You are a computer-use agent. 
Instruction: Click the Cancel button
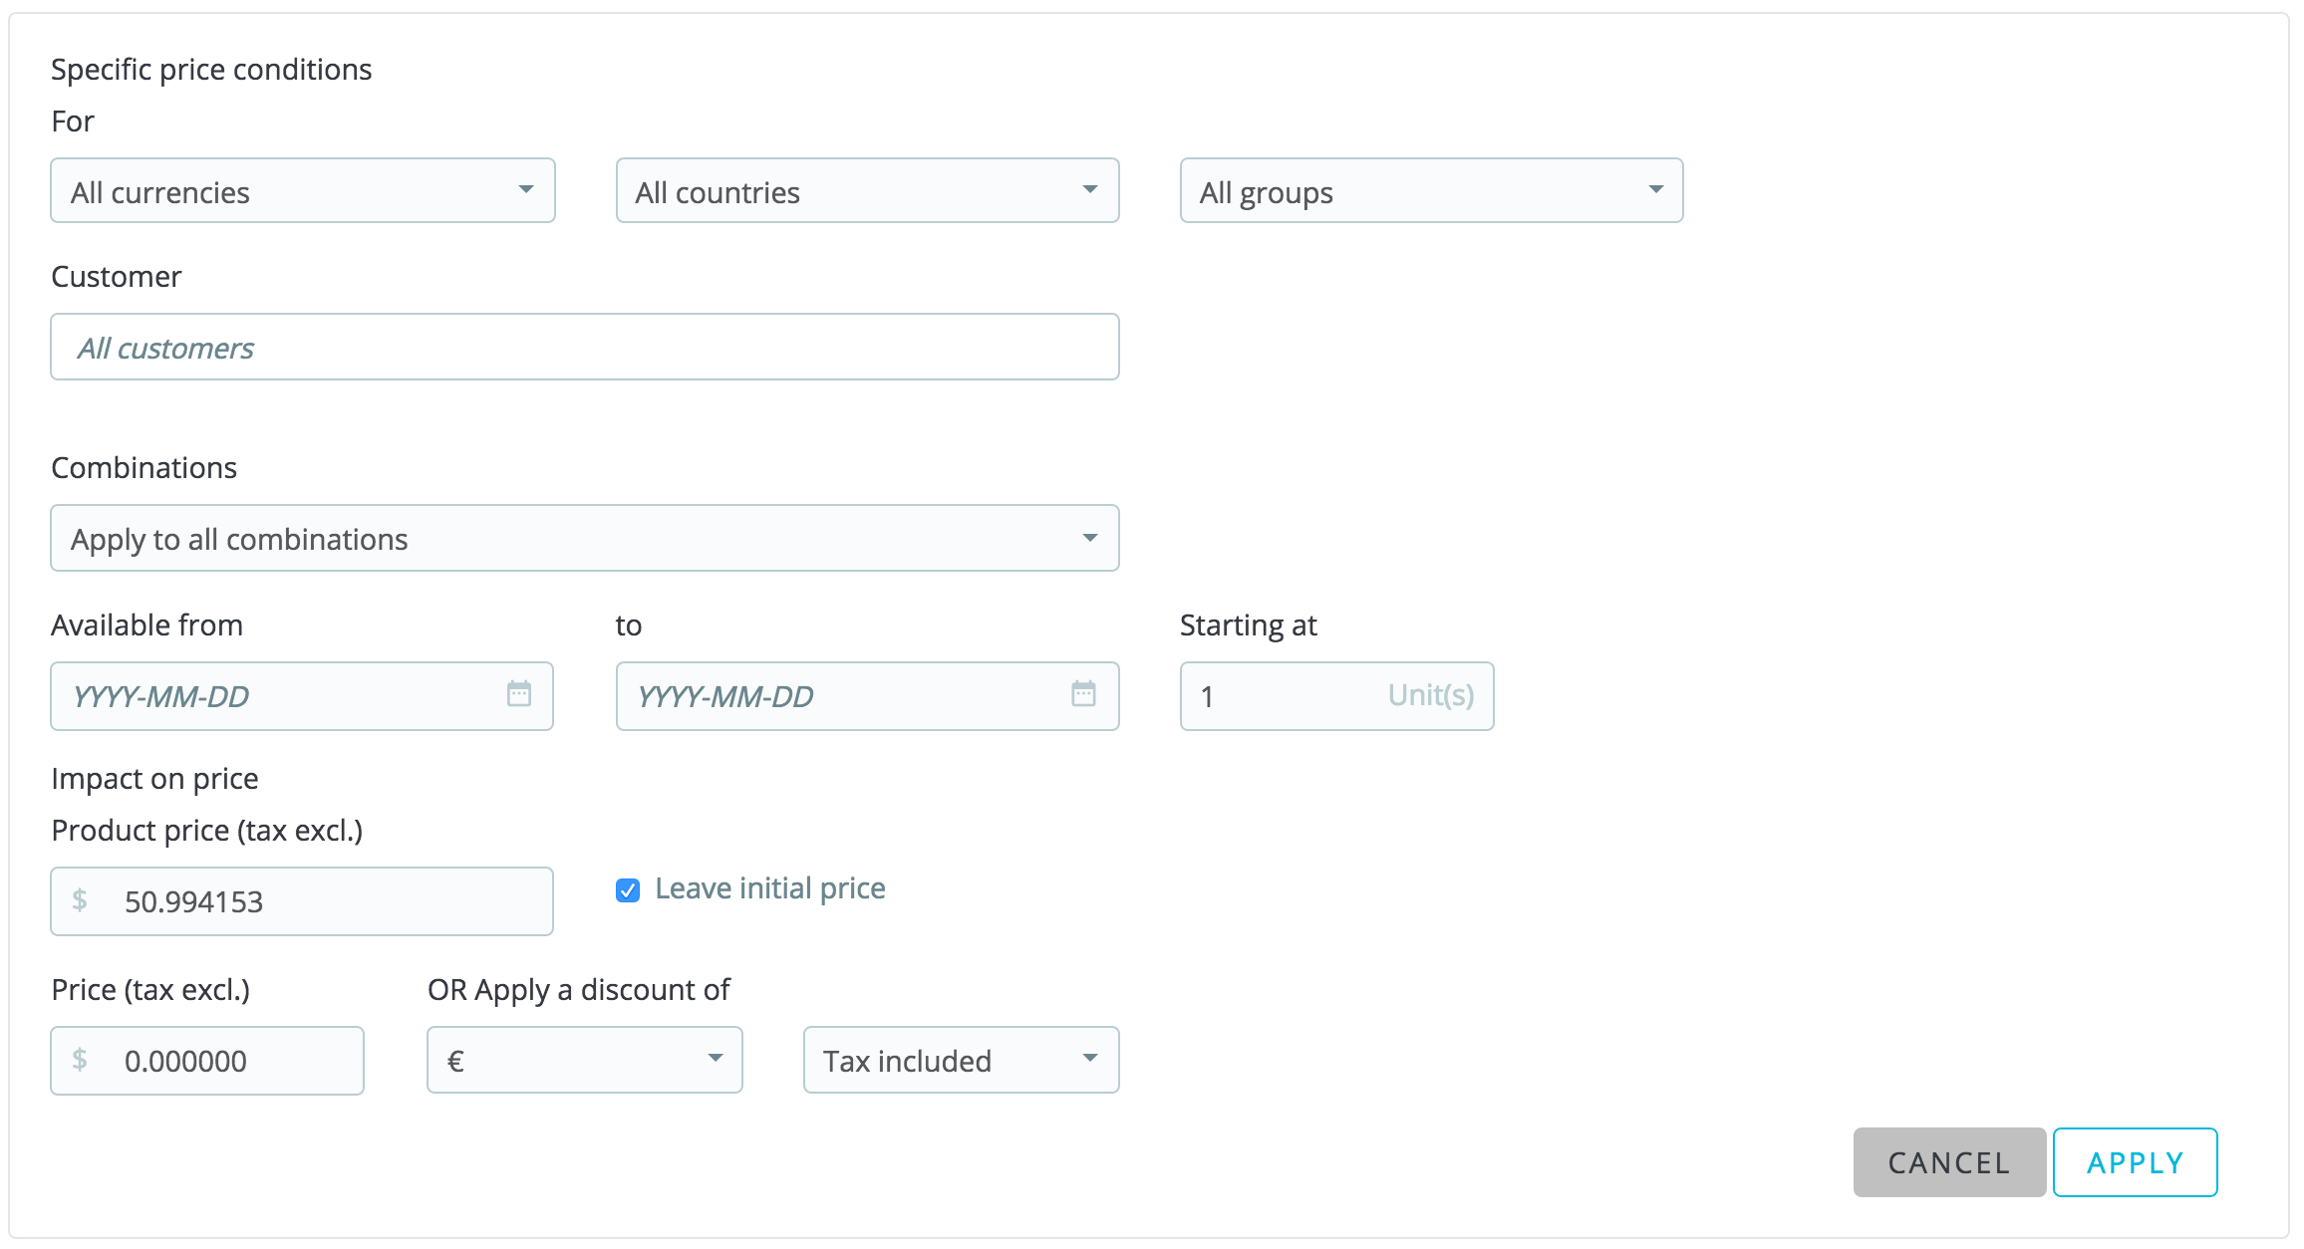[1948, 1162]
